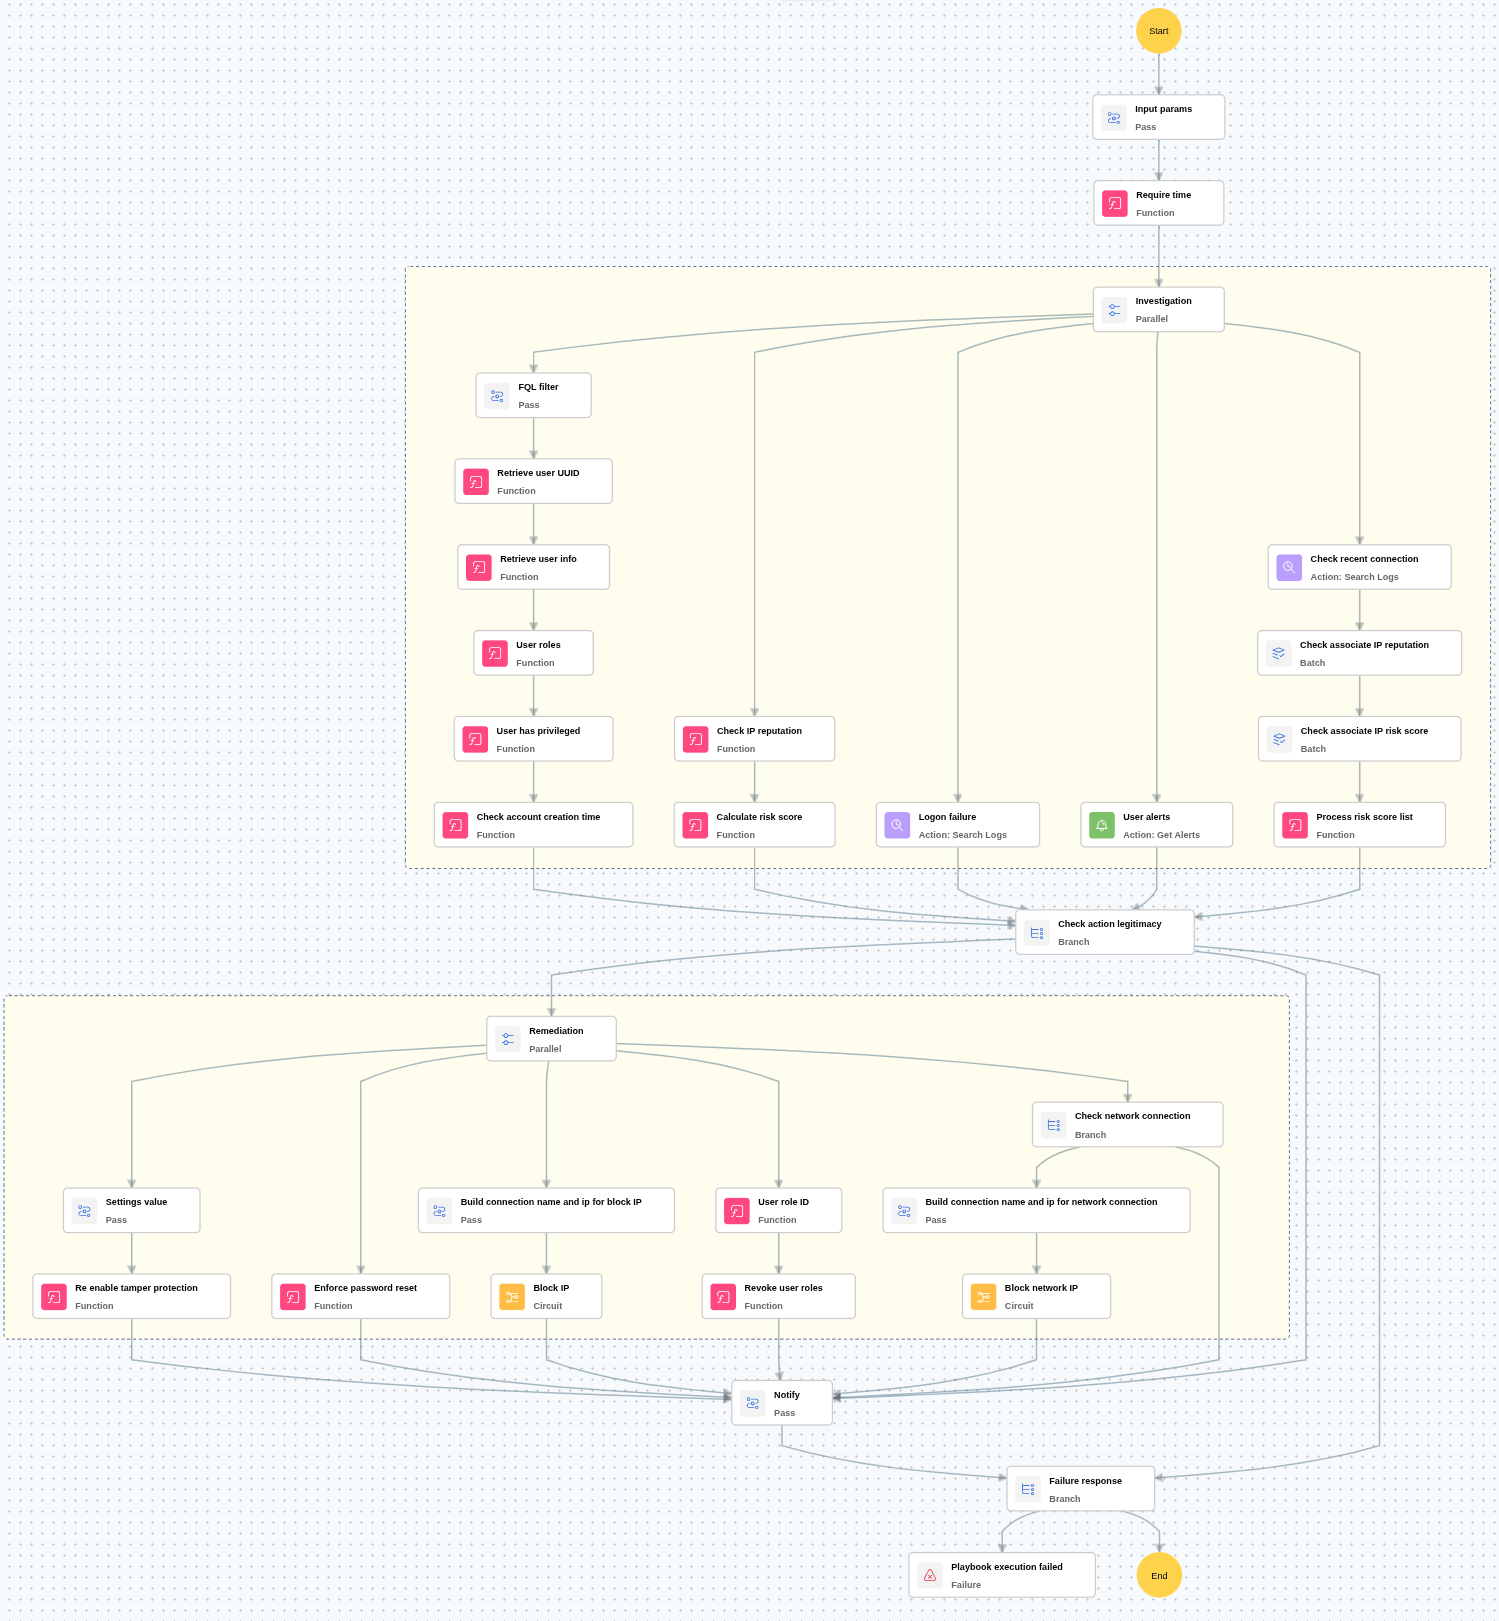Viewport: 1499px width, 1621px height.
Task: Select the Retrieve user UUID function icon
Action: click(476, 482)
